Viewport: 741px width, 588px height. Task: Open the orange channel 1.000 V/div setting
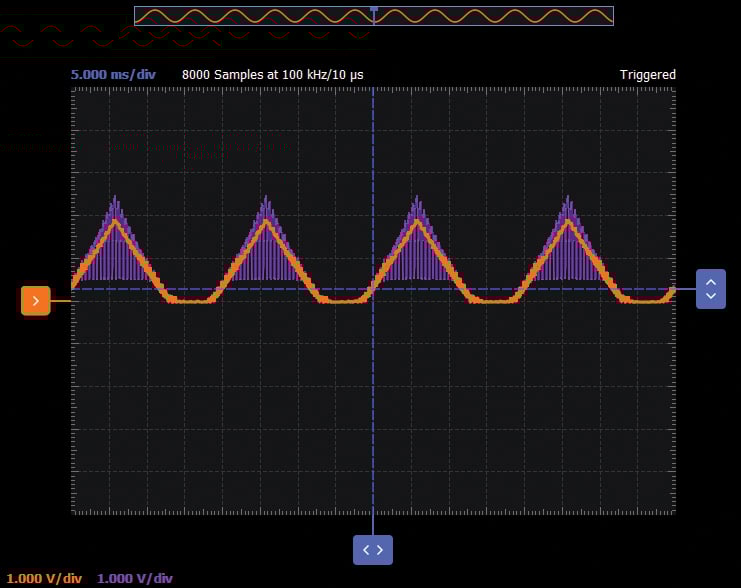pyautogui.click(x=45, y=578)
